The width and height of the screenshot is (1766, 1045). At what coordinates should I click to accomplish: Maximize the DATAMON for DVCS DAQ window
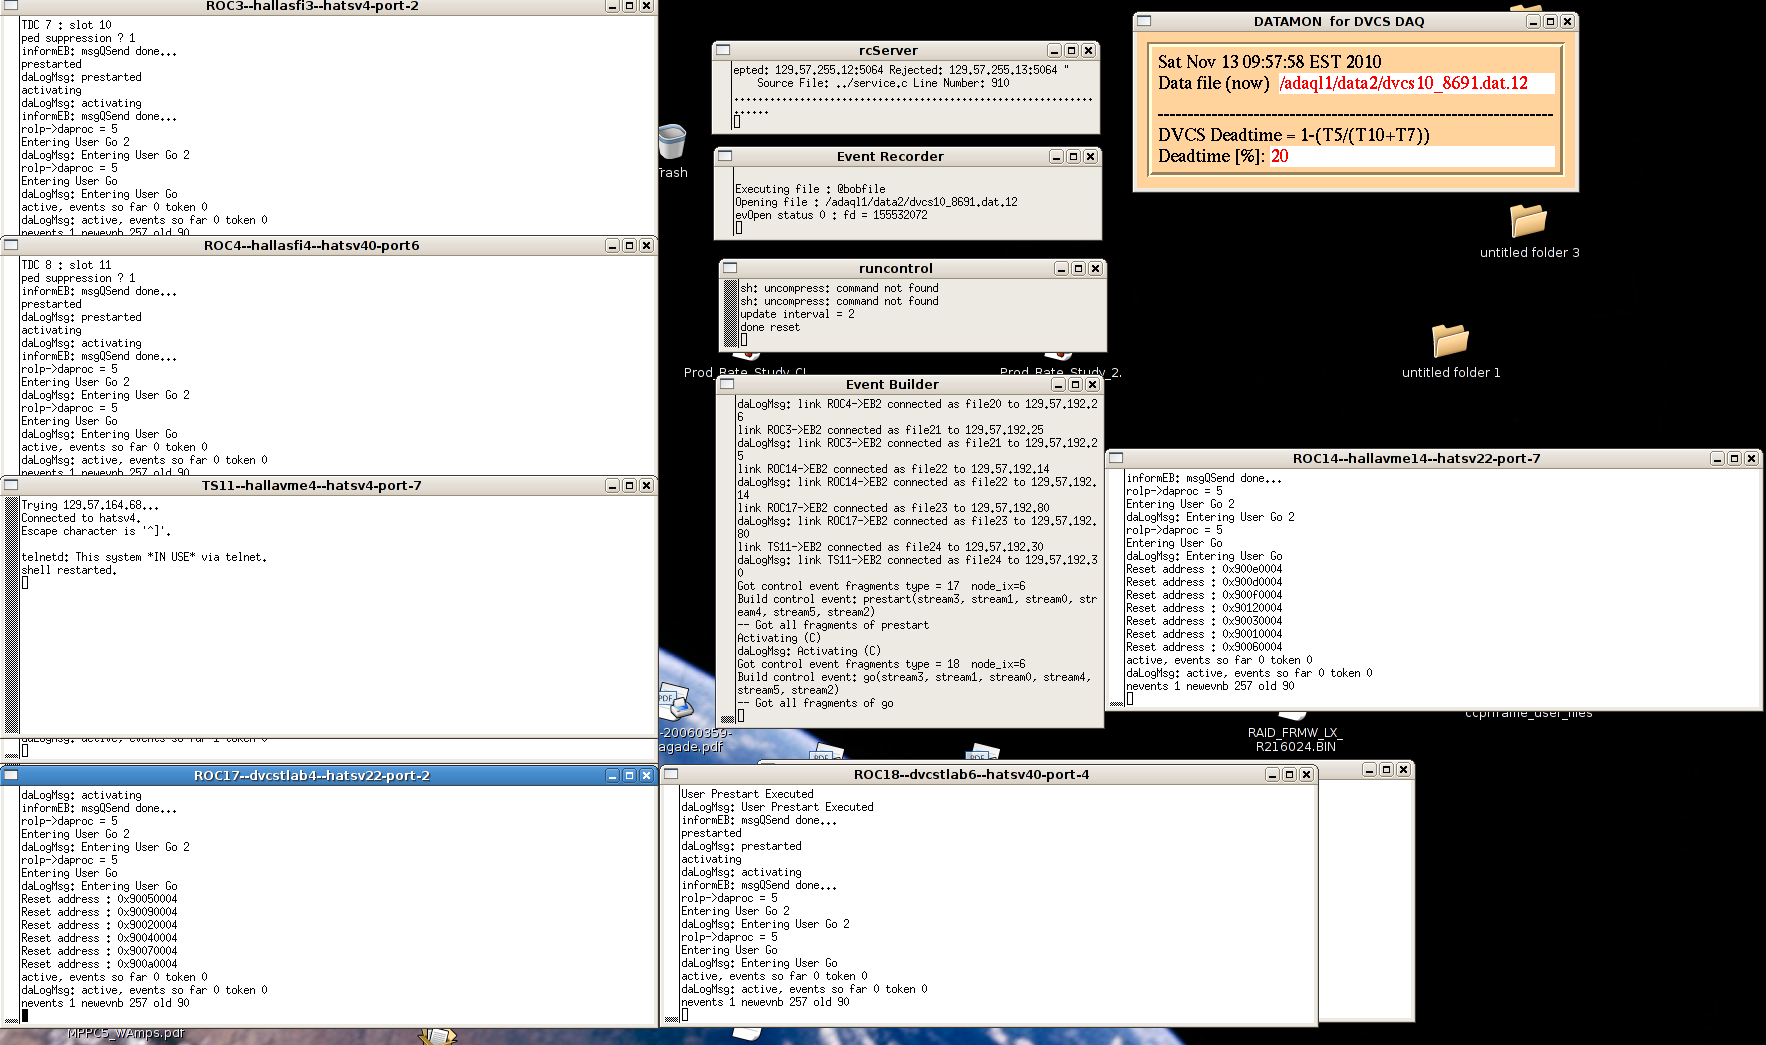tap(1550, 21)
